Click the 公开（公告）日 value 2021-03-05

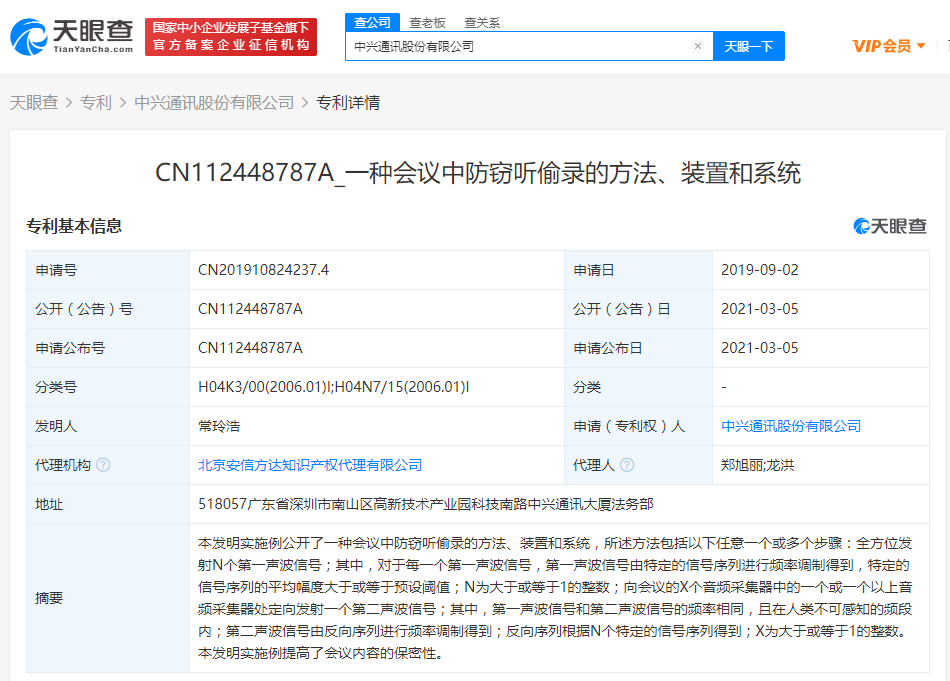760,309
